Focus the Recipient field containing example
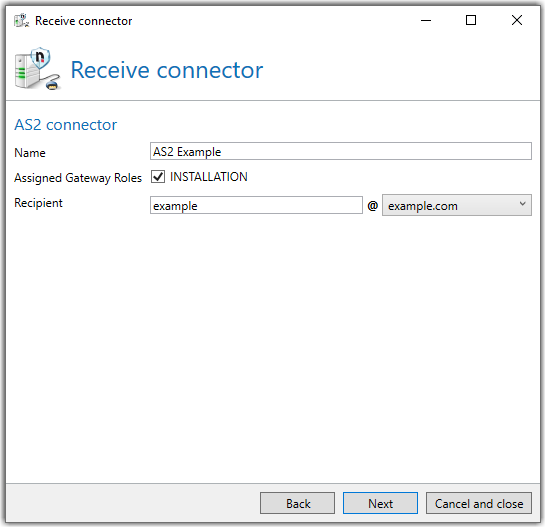This screenshot has height=528, width=546. [256, 205]
